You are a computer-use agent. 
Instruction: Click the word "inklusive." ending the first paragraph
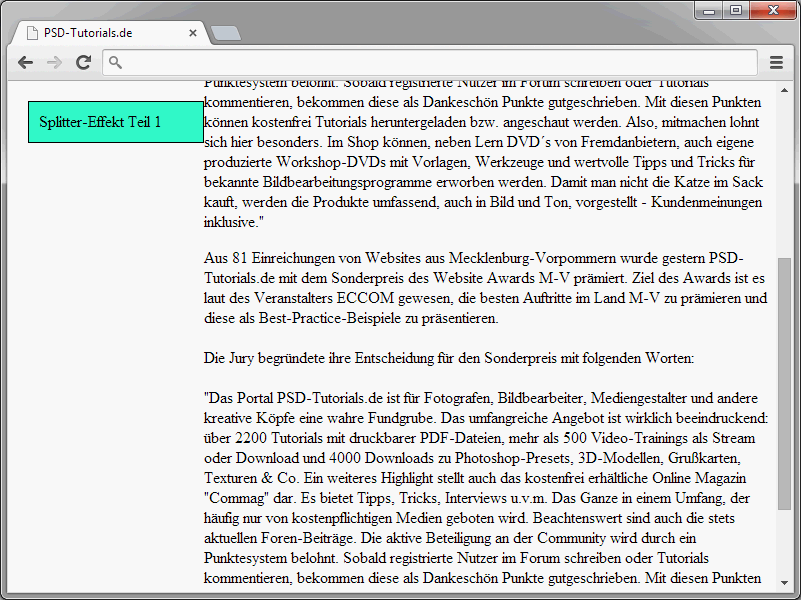tap(232, 222)
